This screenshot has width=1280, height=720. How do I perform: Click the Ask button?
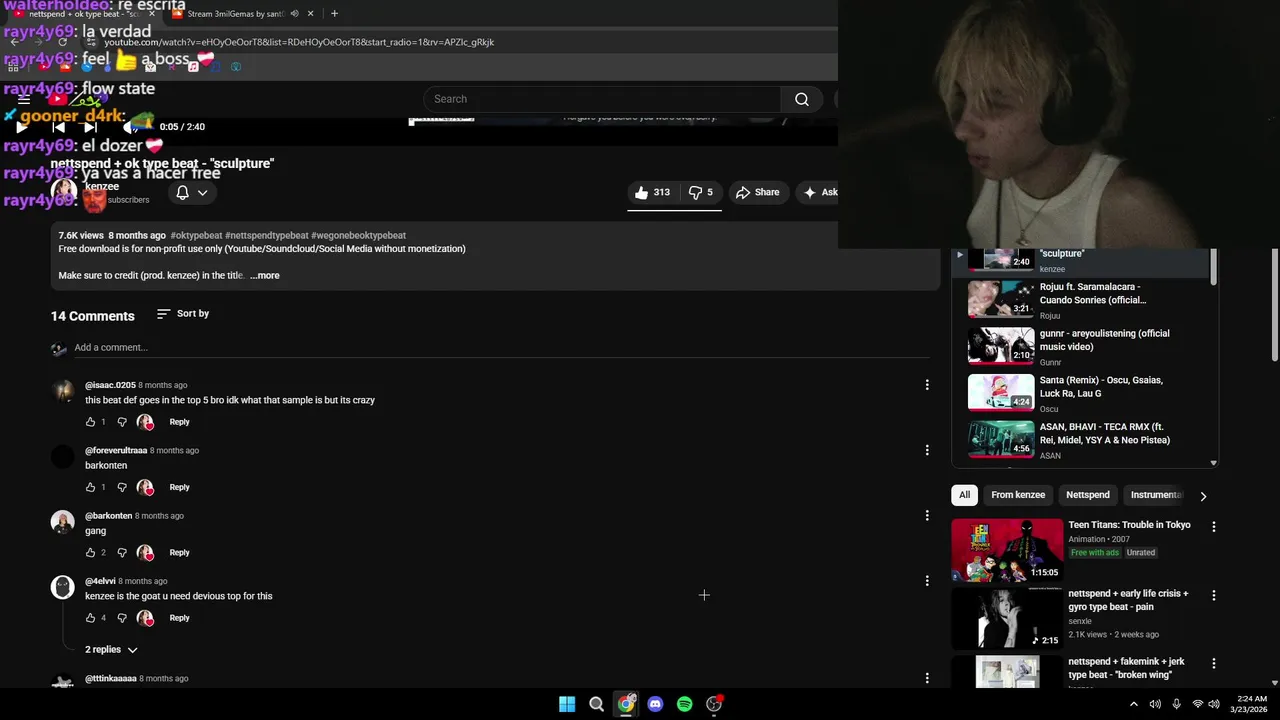[x=820, y=192]
